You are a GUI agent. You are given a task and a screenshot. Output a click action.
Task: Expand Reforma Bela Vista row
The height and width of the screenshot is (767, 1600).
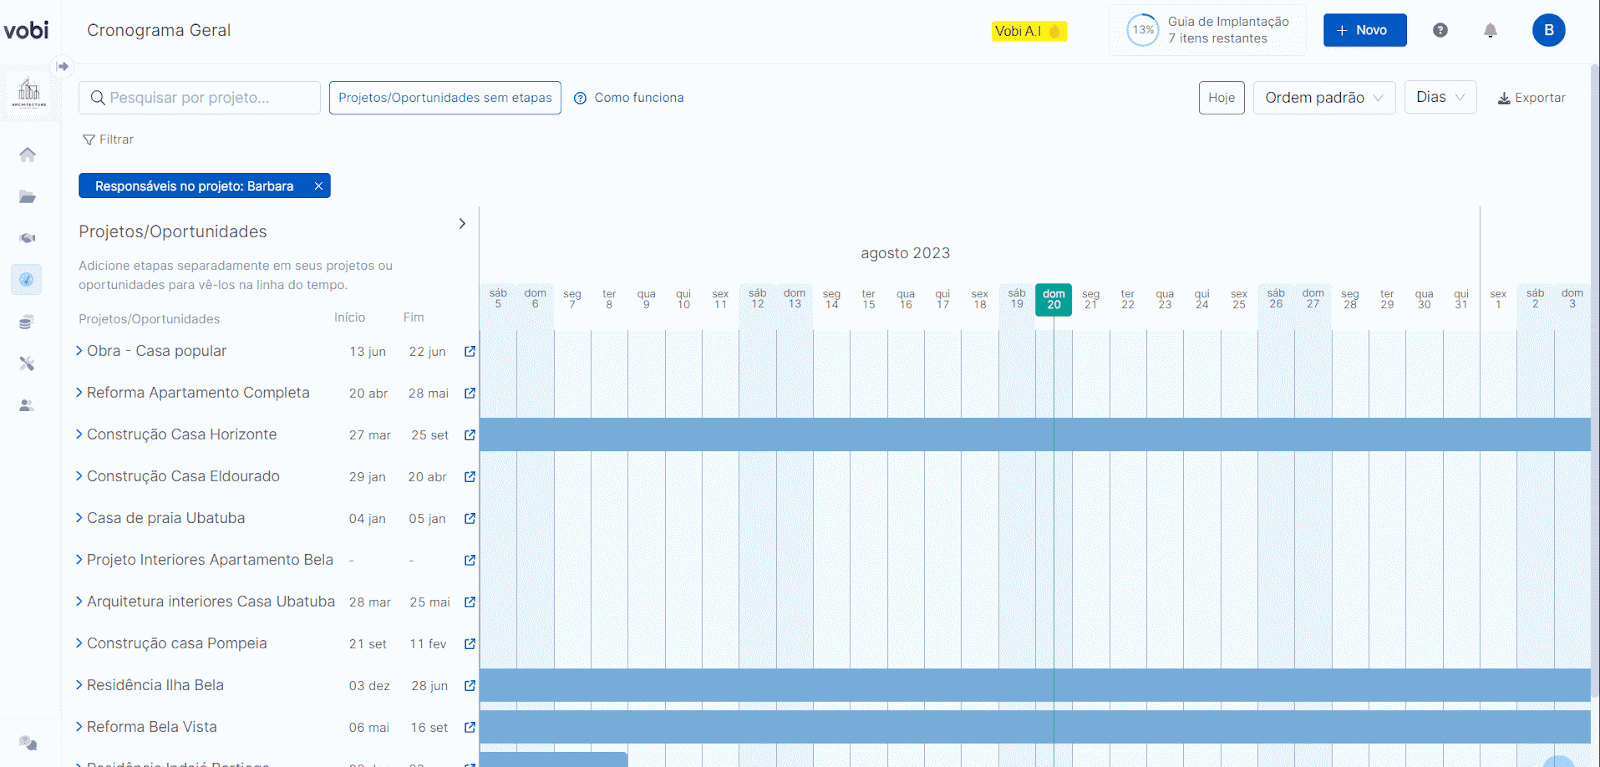coord(79,727)
